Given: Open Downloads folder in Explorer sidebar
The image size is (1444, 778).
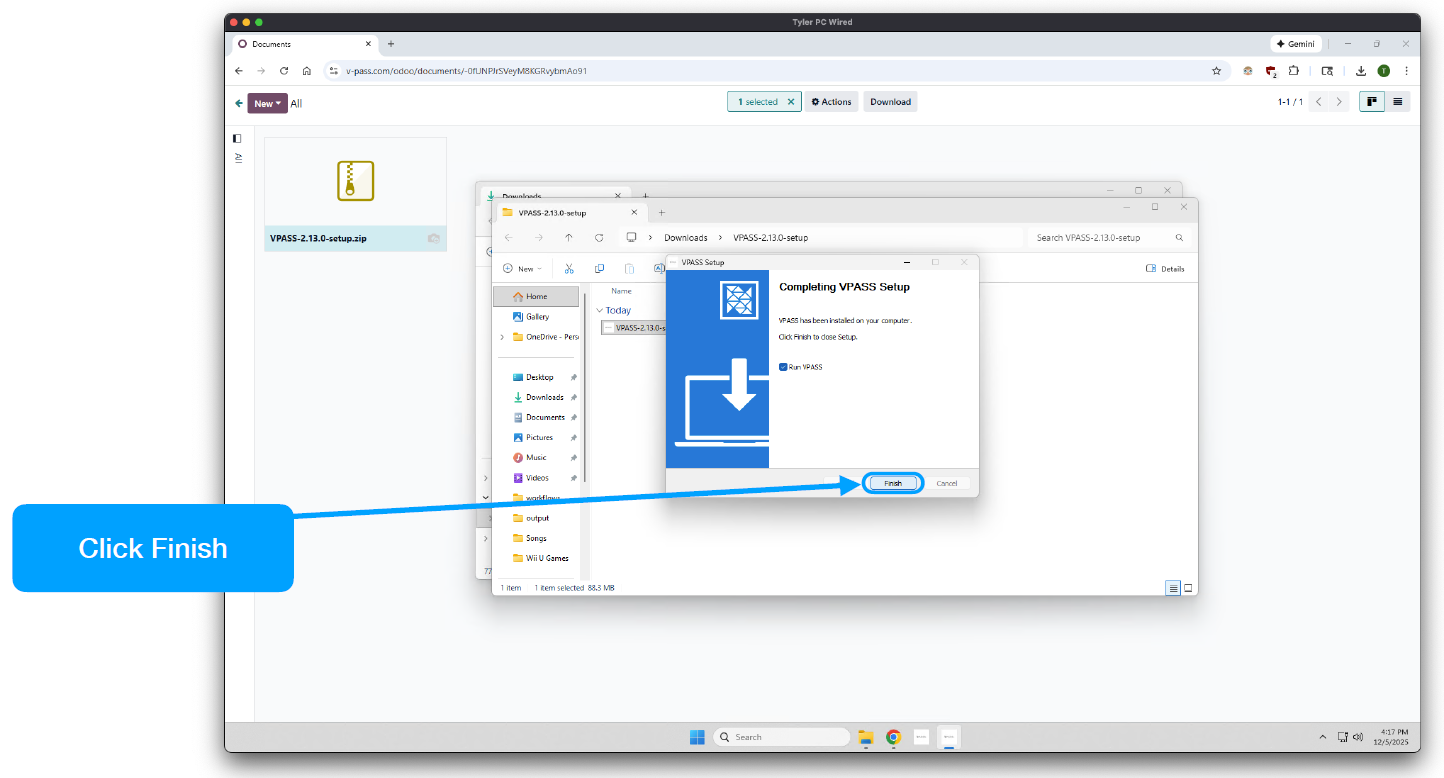Looking at the screenshot, I should (x=545, y=397).
